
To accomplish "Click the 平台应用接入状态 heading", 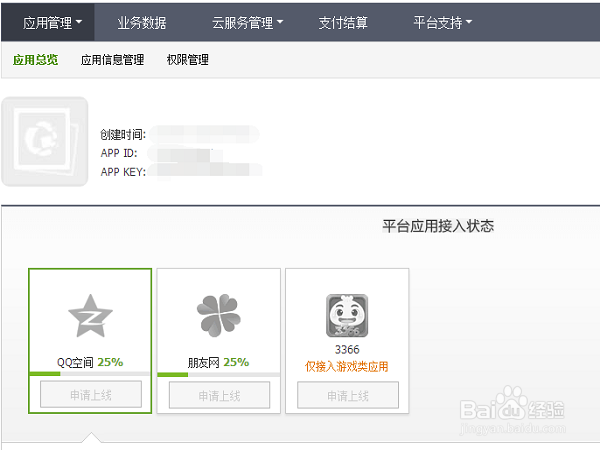I will pos(438,226).
